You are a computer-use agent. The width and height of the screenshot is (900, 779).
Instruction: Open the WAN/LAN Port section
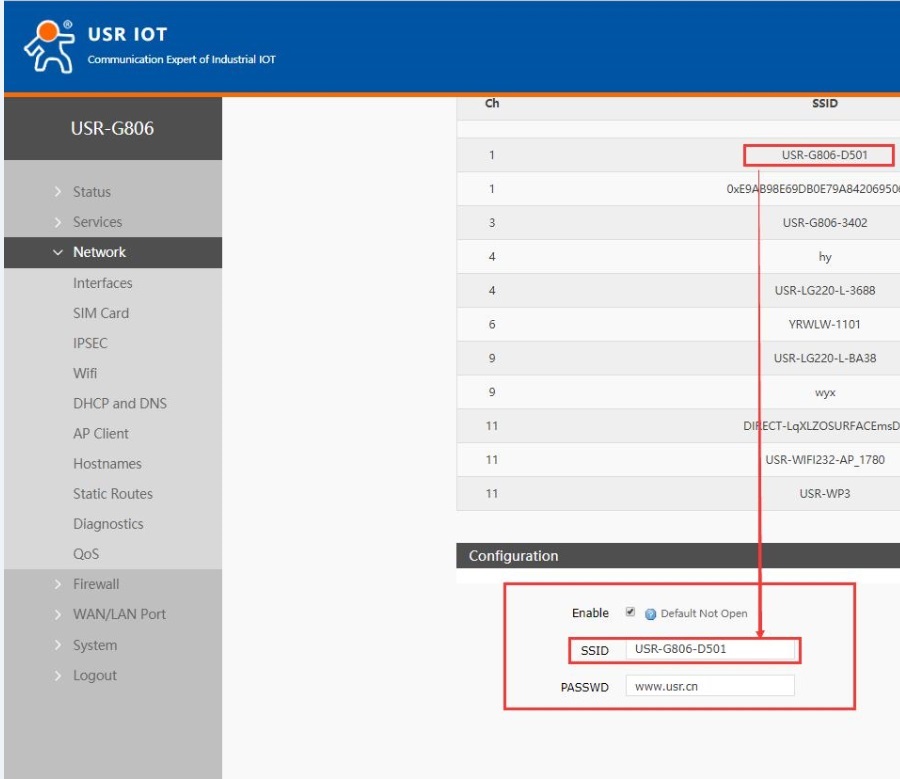click(x=119, y=614)
